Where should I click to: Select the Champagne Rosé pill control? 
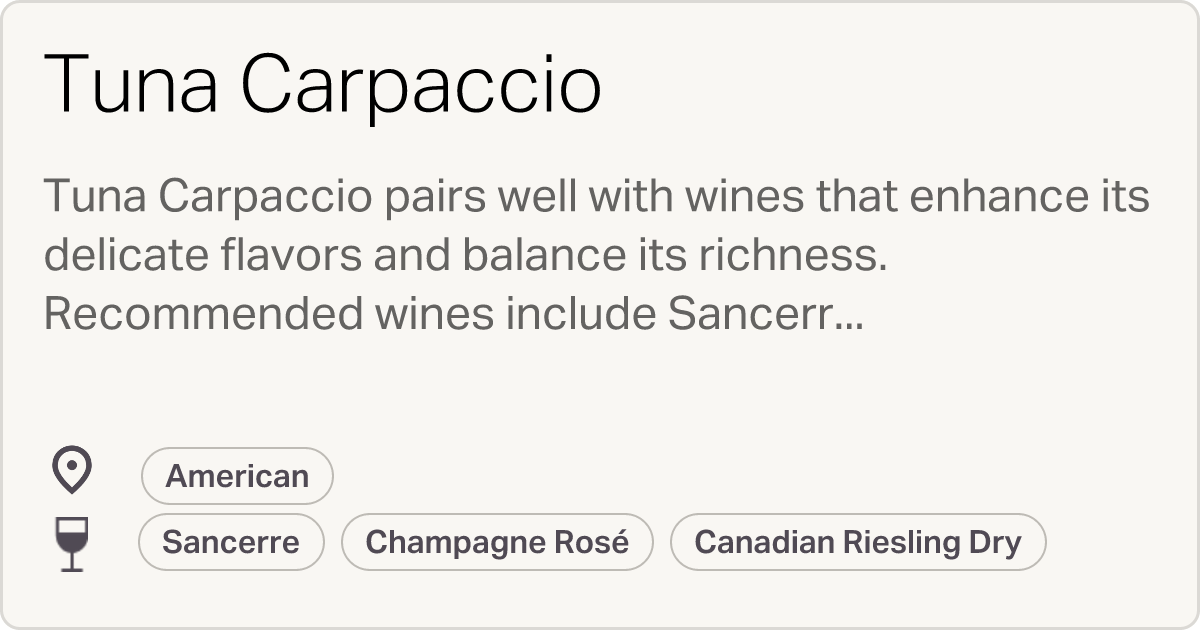(x=497, y=541)
